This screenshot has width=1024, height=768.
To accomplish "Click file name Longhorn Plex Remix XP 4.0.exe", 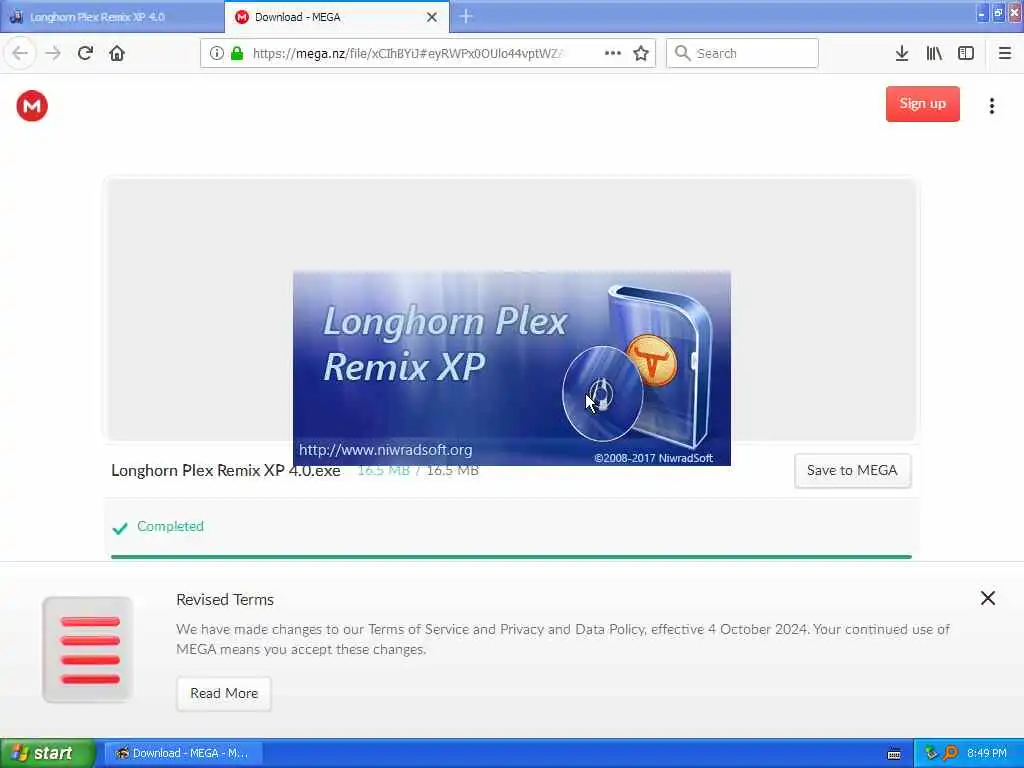I will tap(225, 470).
